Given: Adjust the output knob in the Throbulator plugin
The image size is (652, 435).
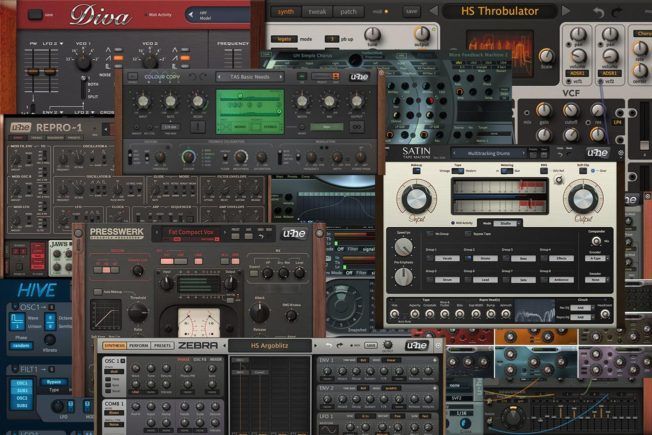Looking at the screenshot, I should pos(421,34).
